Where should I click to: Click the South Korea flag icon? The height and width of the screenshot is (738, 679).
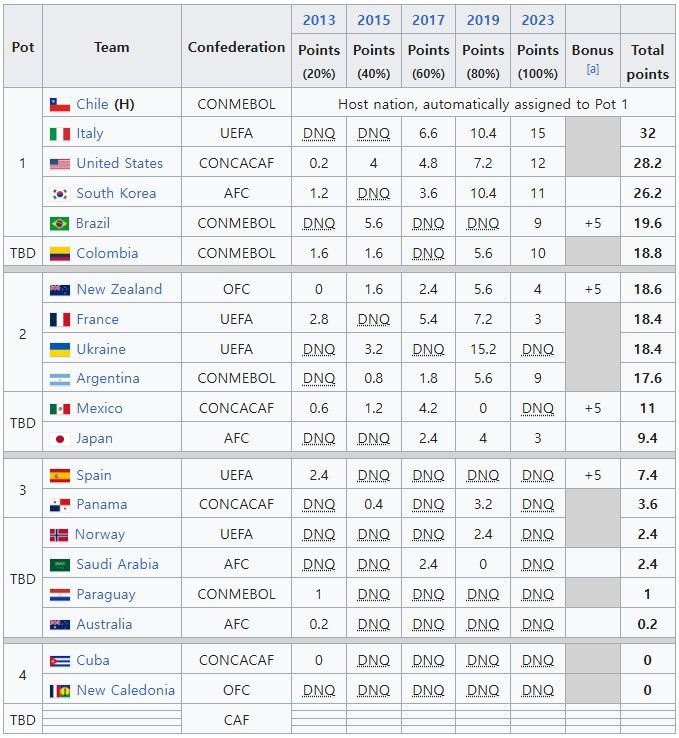(59, 194)
